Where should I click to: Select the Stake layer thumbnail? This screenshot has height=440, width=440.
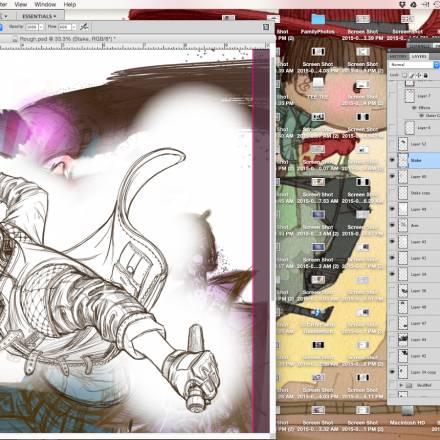tap(403, 160)
